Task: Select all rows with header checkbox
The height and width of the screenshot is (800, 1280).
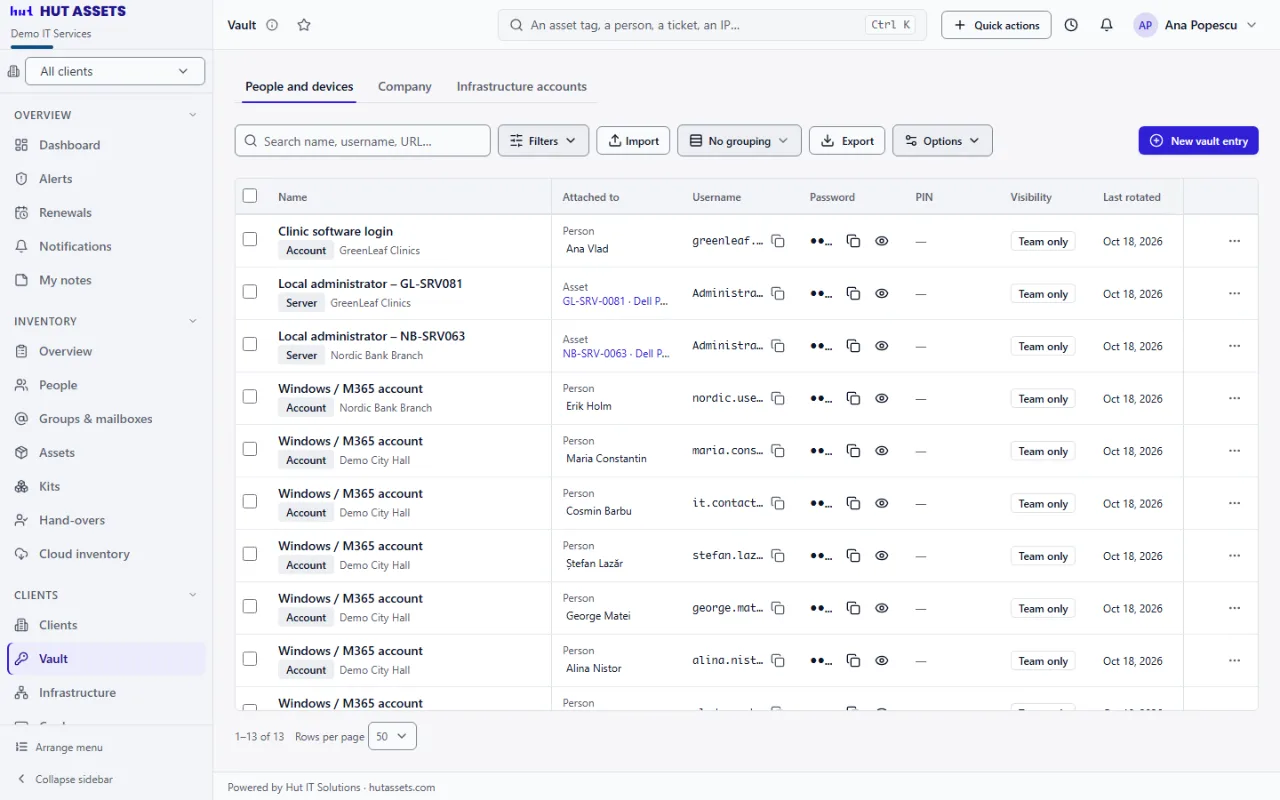Action: coord(250,196)
